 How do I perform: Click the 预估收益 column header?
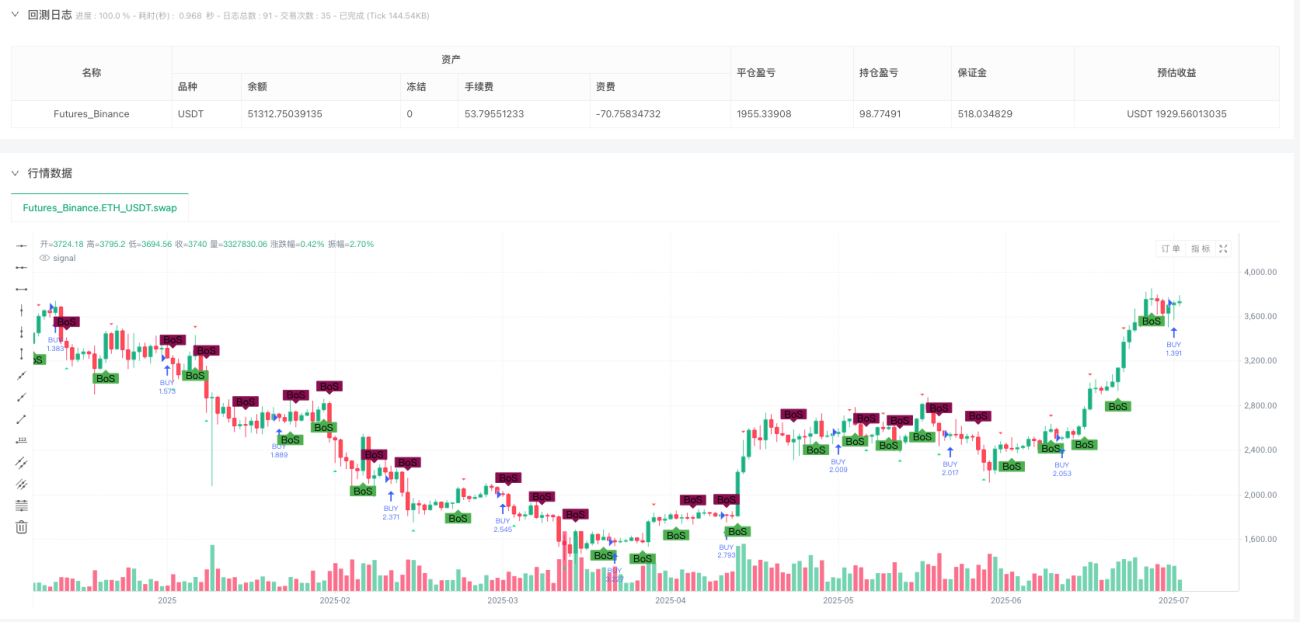(1177, 73)
